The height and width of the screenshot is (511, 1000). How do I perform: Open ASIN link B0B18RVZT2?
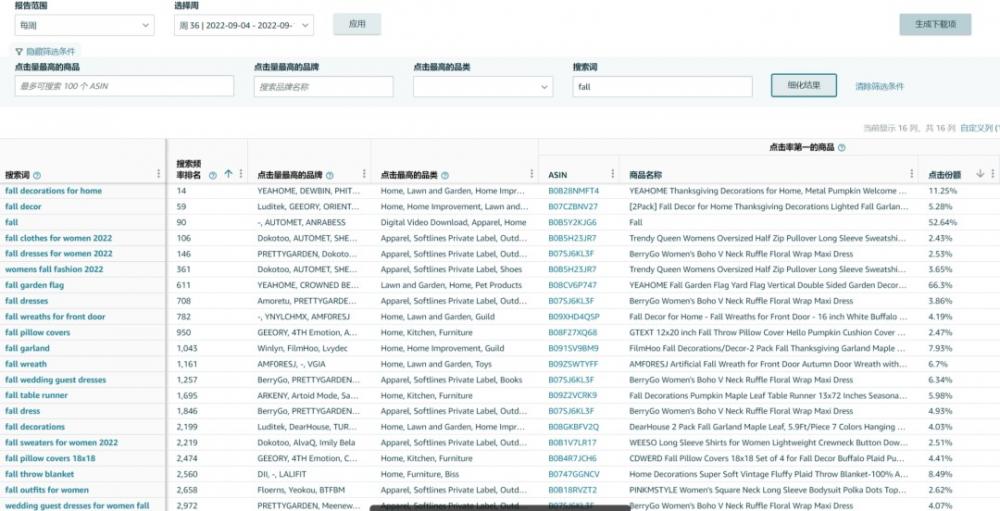[x=573, y=491]
